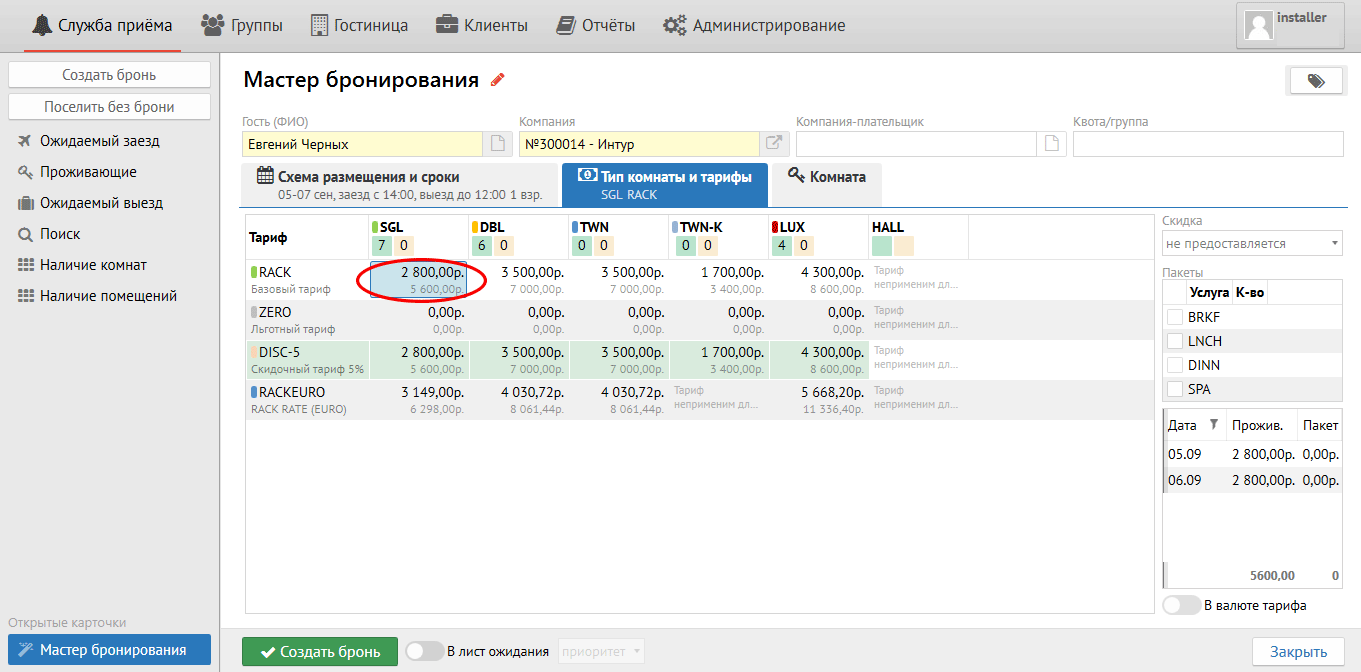
Task: Expand the Скидка dropdown
Action: tap(1251, 243)
